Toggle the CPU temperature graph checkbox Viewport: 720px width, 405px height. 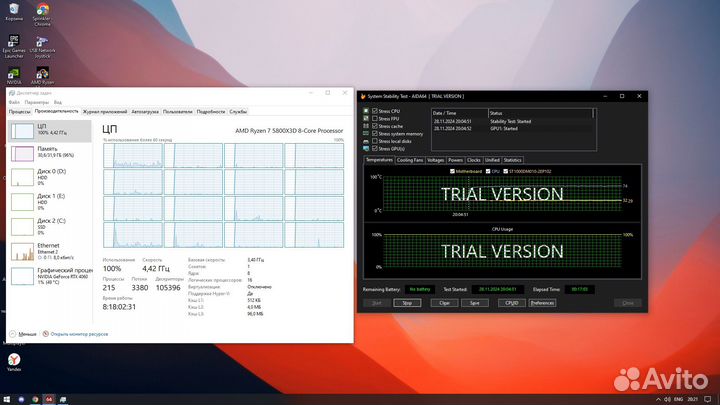click(x=488, y=171)
